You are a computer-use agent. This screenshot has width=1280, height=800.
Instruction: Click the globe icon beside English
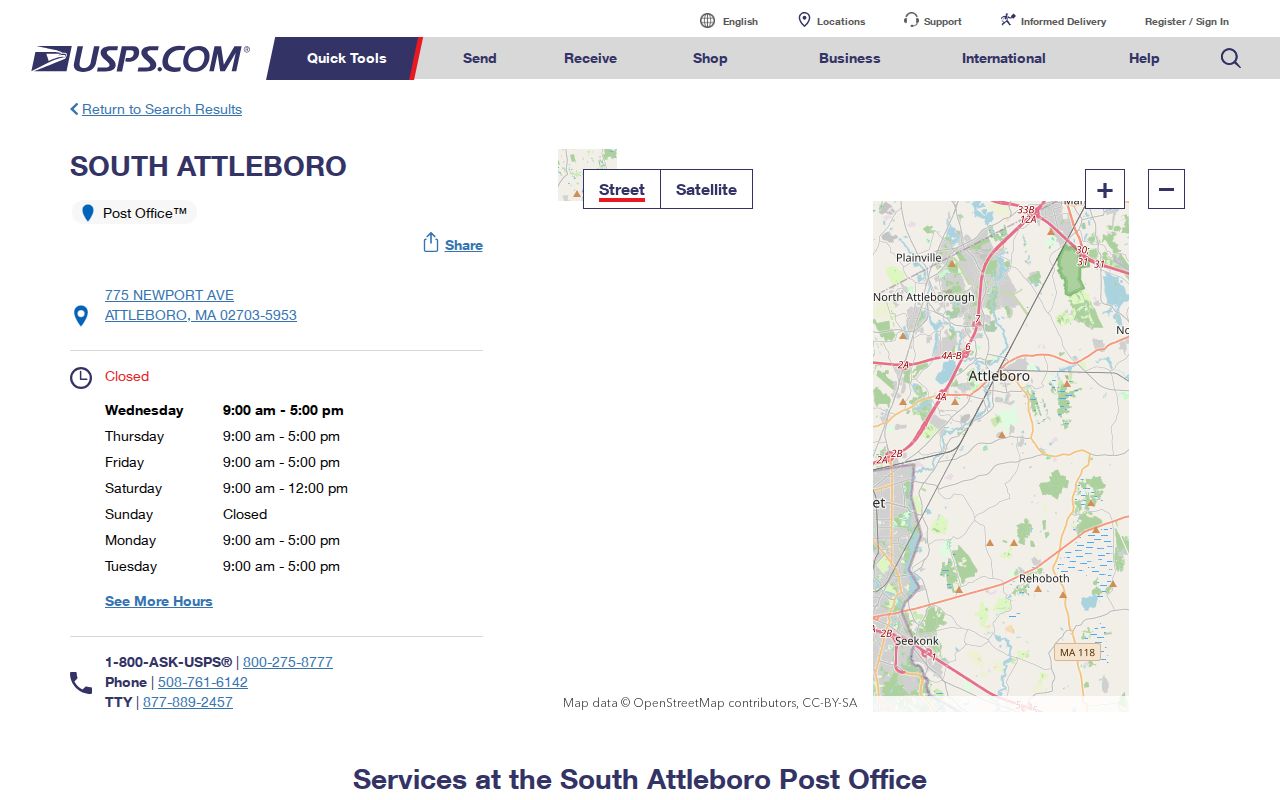[707, 20]
